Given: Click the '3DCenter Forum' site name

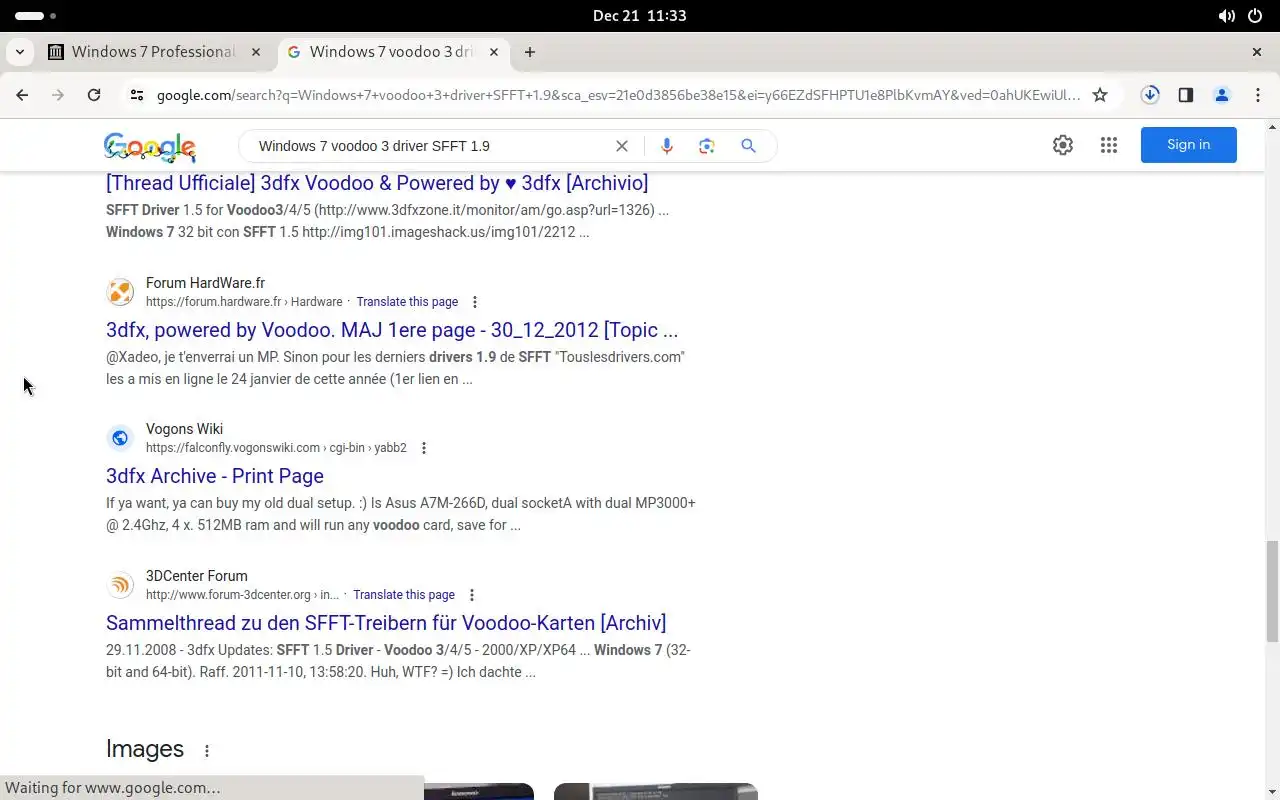Looking at the screenshot, I should click(x=196, y=576).
